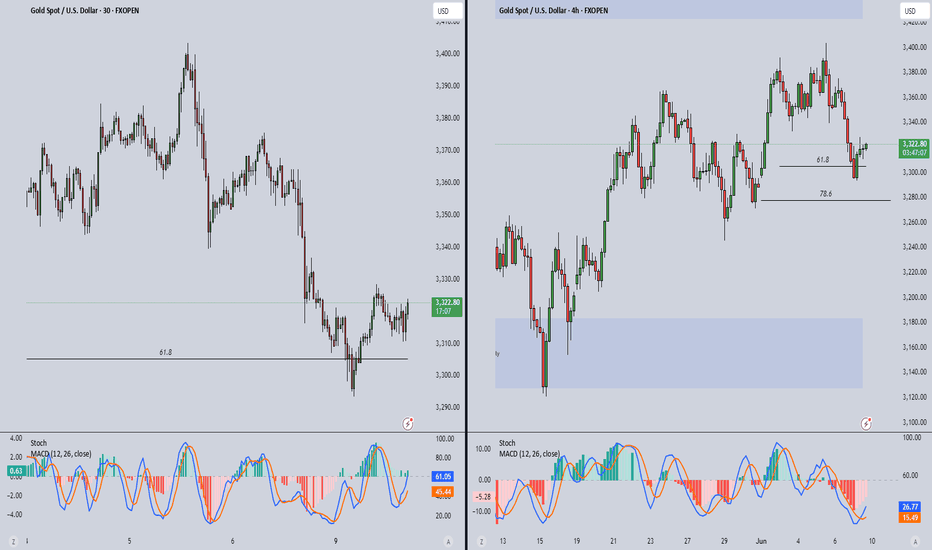Screen dimensions: 932x550
Task: Click -4.00 on the 30-minute MACD scale
Action: tap(14, 515)
